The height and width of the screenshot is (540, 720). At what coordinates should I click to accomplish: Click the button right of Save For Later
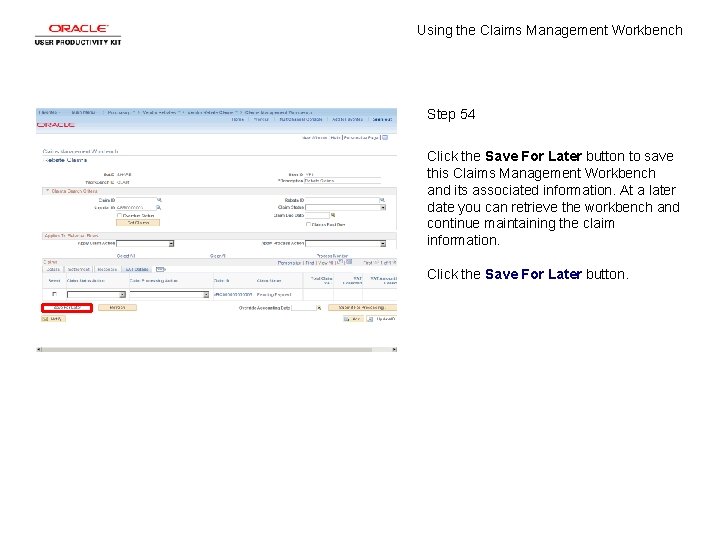[x=118, y=308]
